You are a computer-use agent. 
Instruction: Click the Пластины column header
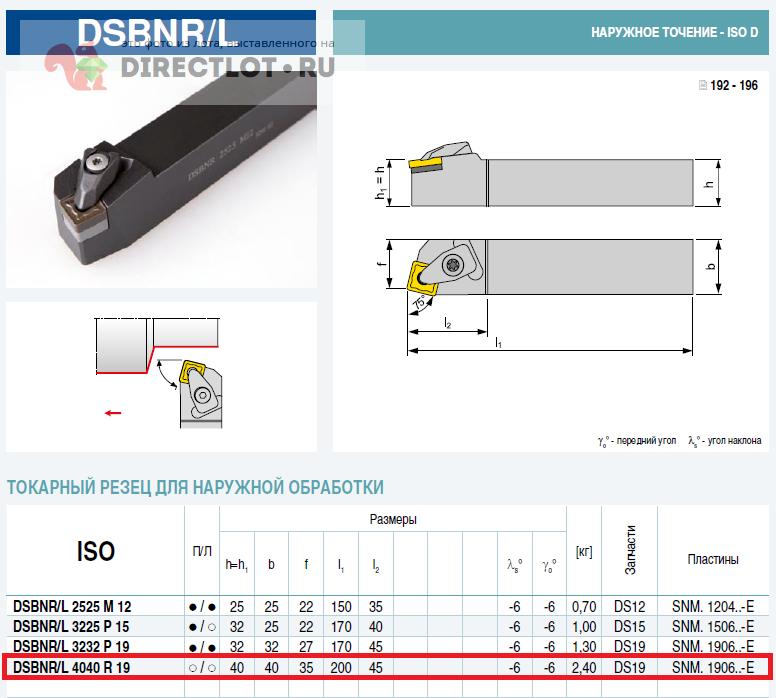712,560
